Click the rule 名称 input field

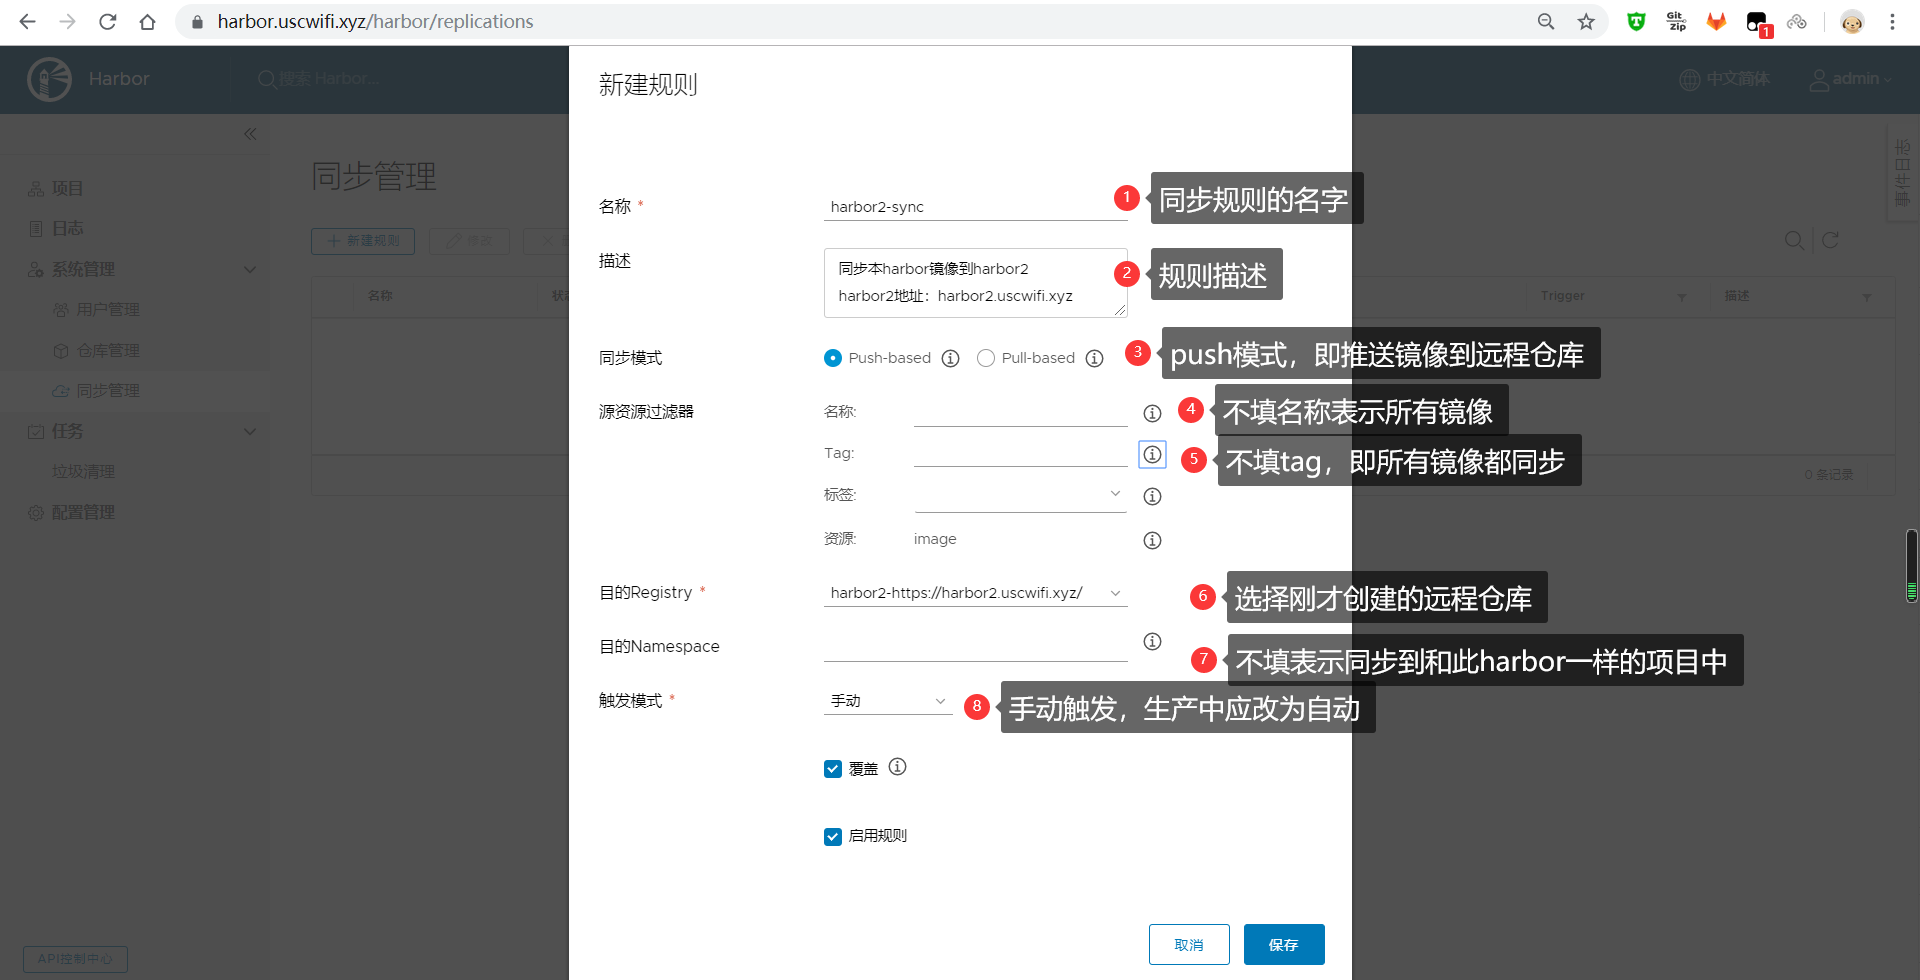coord(976,206)
